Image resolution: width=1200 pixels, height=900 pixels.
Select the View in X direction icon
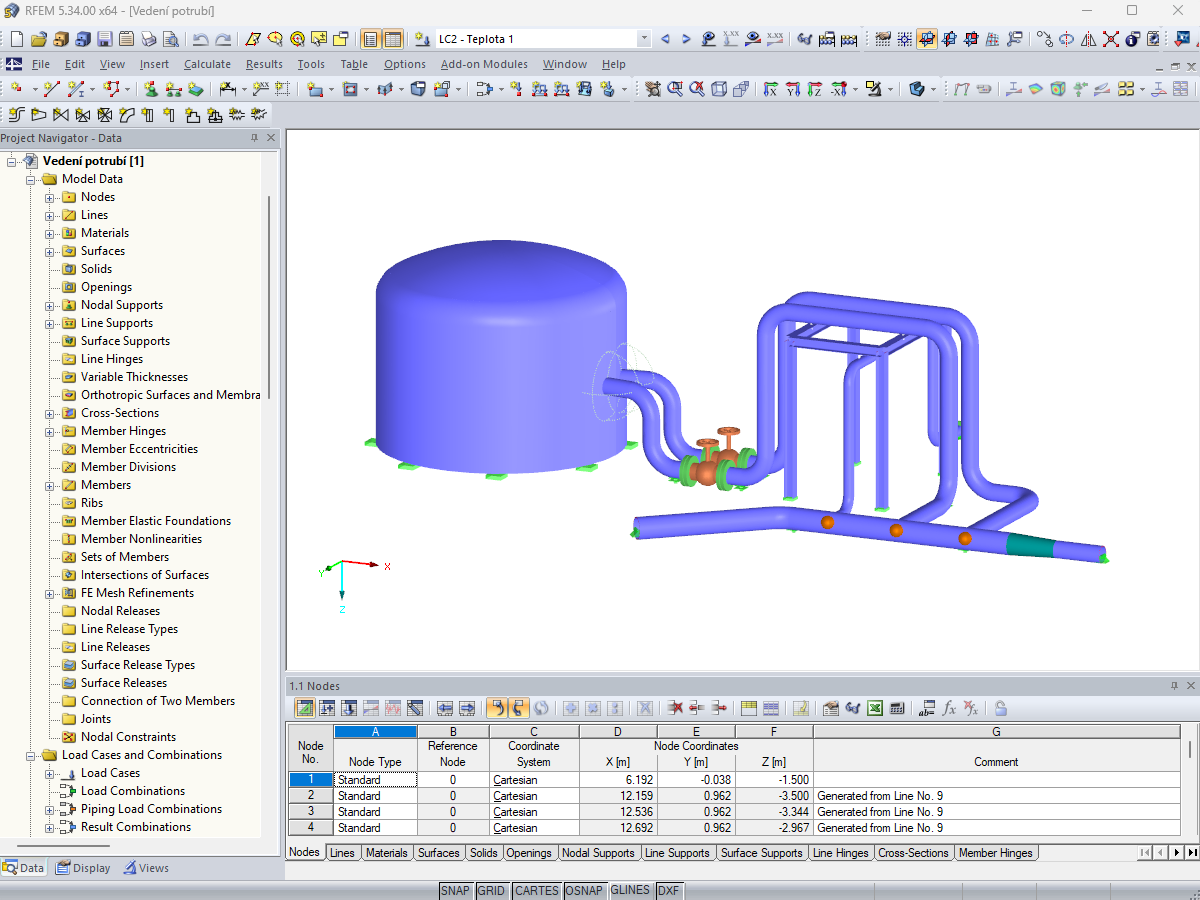(950, 40)
